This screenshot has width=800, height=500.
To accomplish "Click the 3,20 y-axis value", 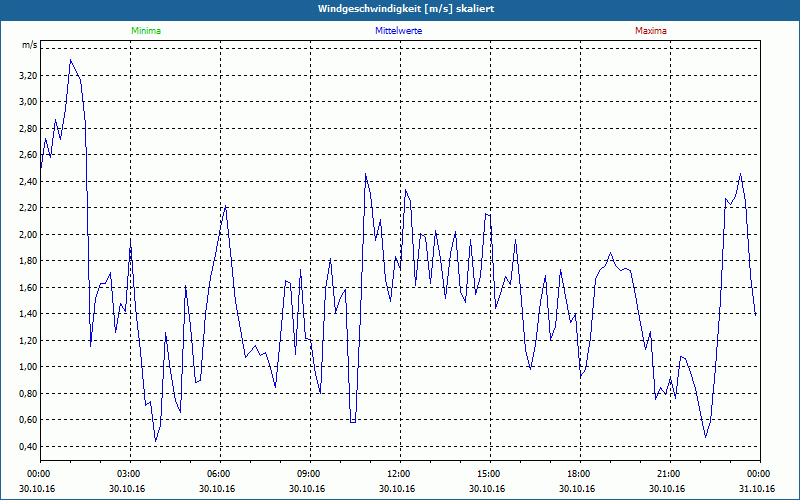I will tap(30, 76).
